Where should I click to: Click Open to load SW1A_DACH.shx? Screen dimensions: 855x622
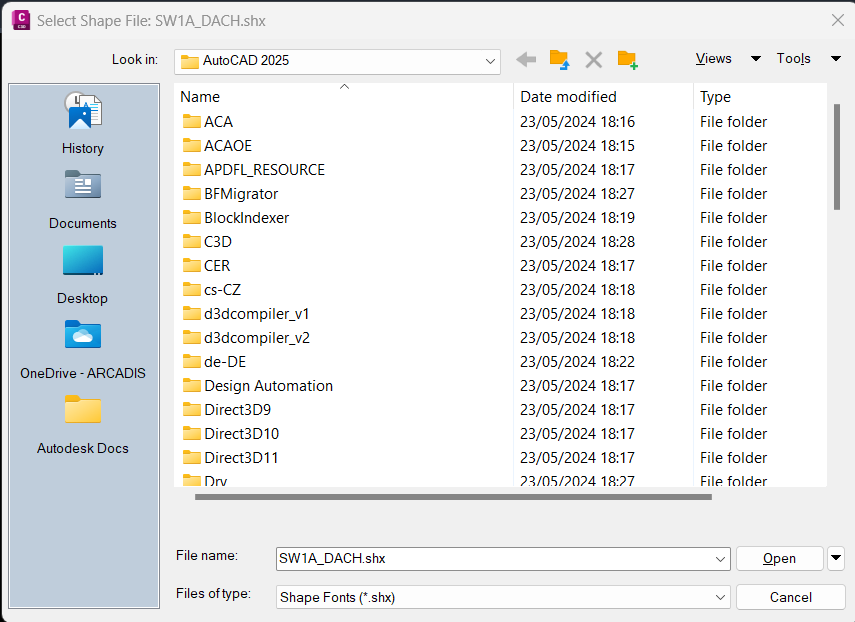click(x=779, y=558)
